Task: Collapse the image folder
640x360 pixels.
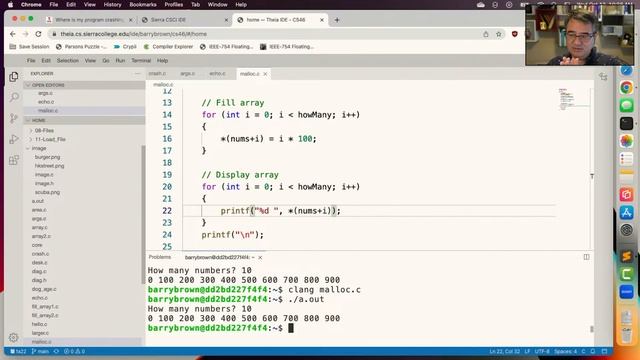Action: [x=39, y=148]
